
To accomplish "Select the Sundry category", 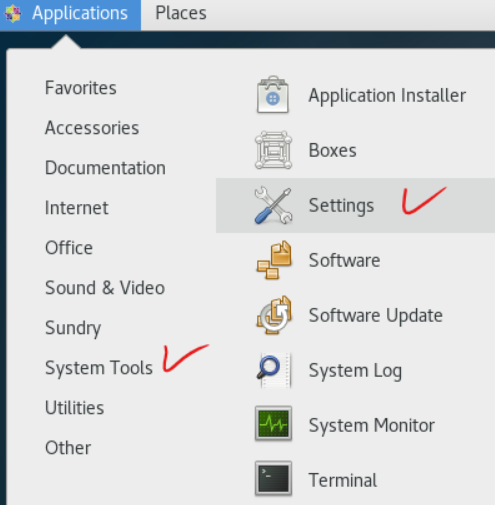I will [73, 329].
